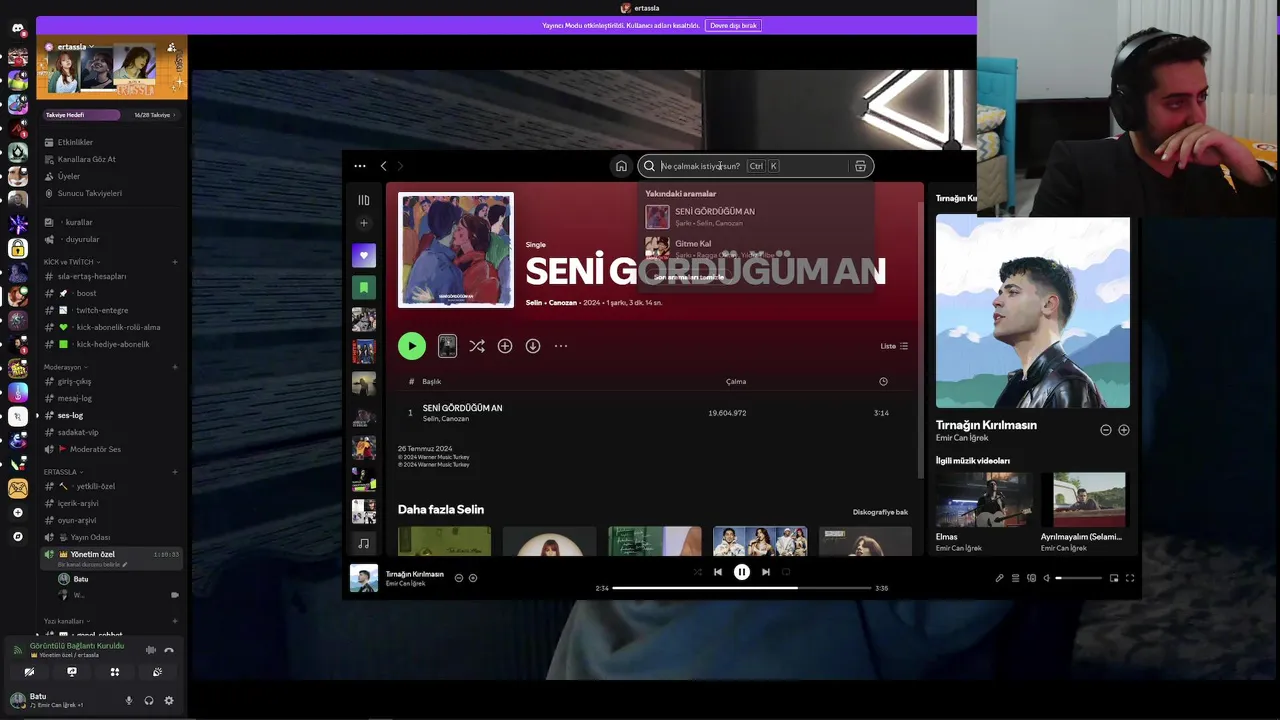This screenshot has width=1280, height=720.
Task: Hide Tırnağın Kırılmasın from player bar minus icon
Action: 459,578
